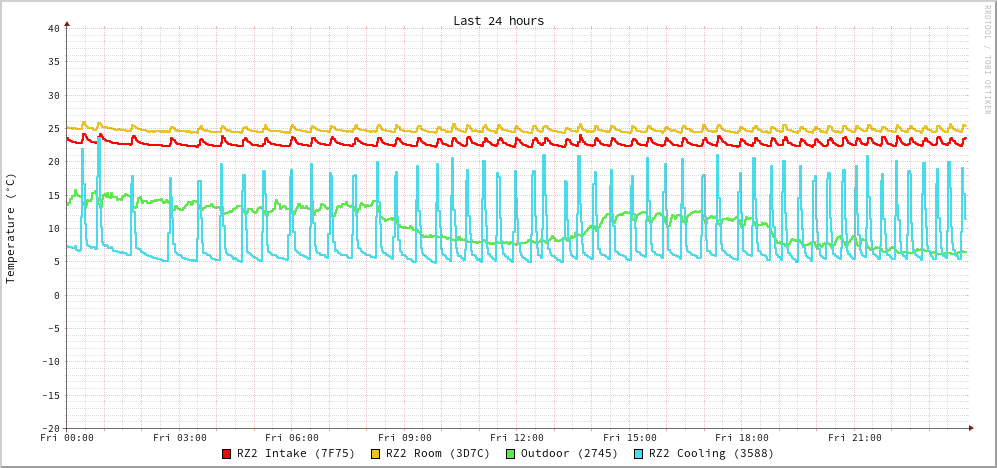Click the positive 20 value on the temperature axis
Screen dimensions: 997x468
(53, 162)
